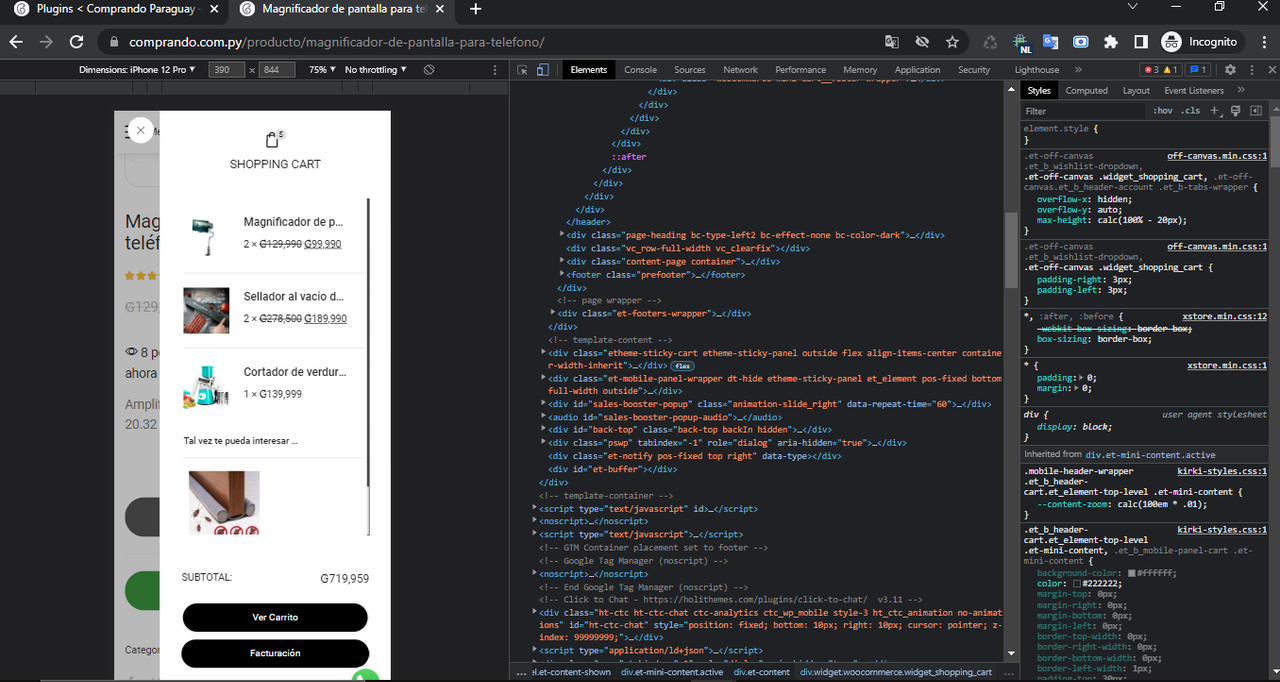Click the #ffffff background-color swatch
Screen dimensions: 1280x682
pyautogui.click(x=1132, y=573)
